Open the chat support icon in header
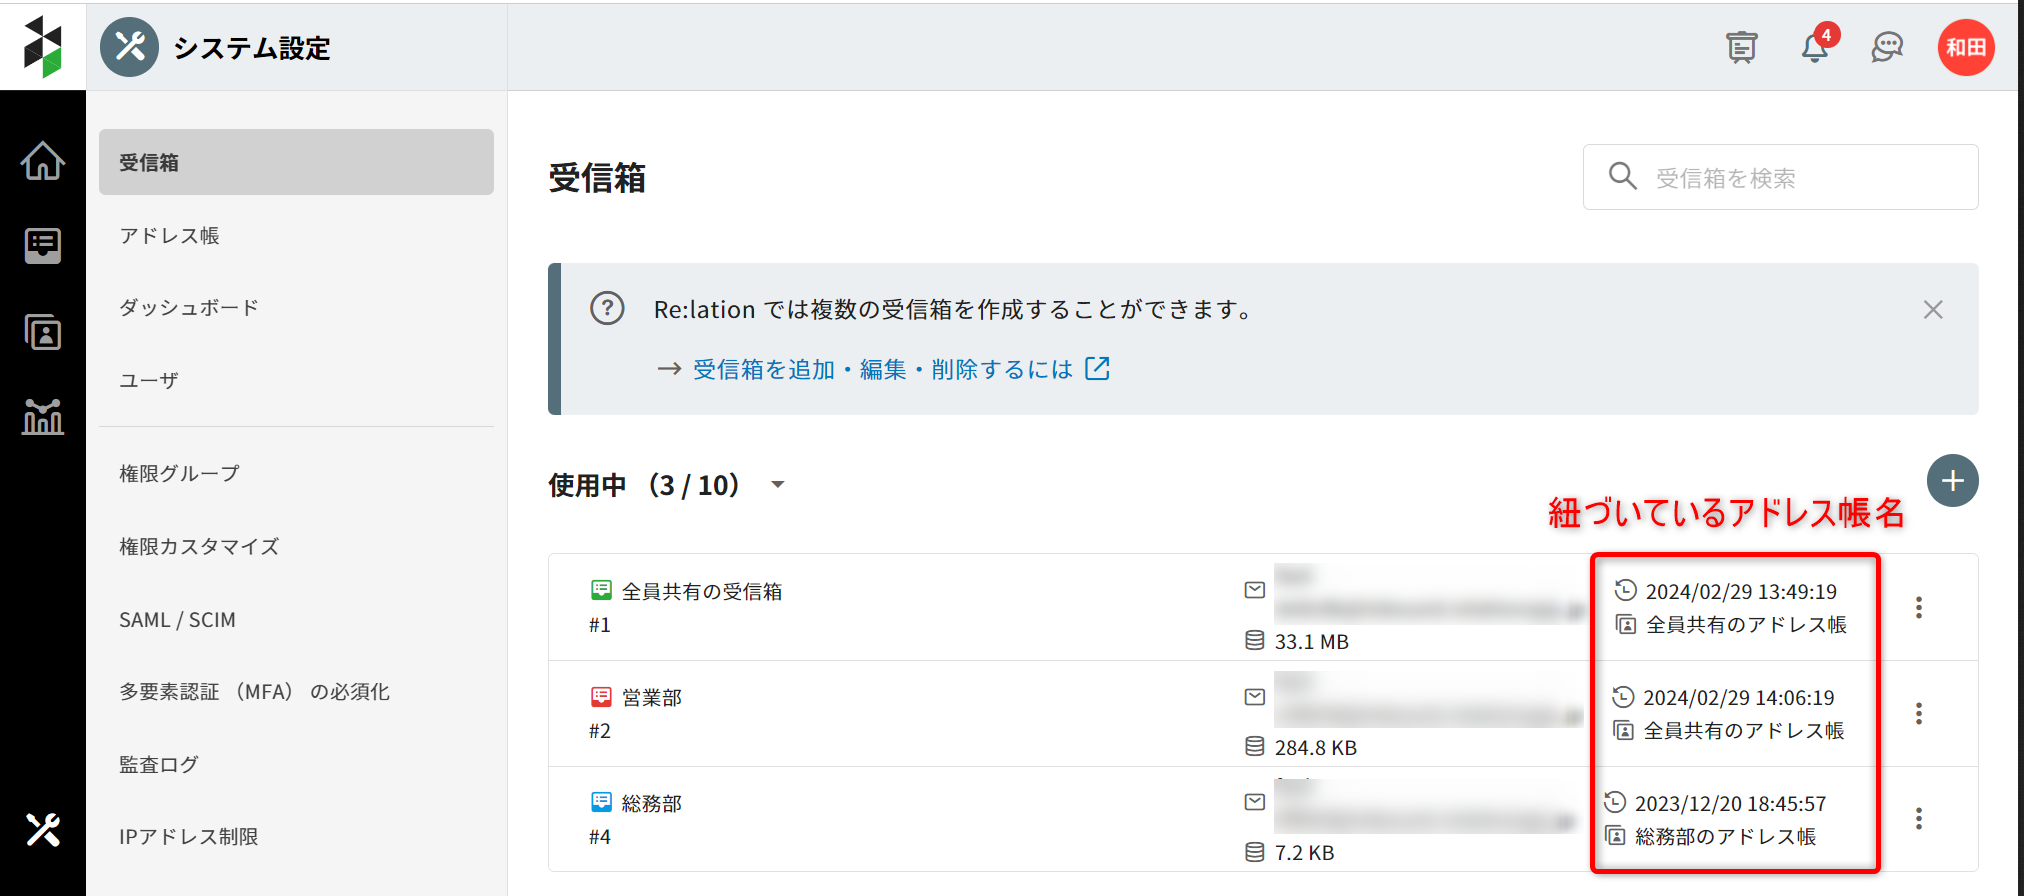Image resolution: width=2024 pixels, height=896 pixels. (1887, 47)
